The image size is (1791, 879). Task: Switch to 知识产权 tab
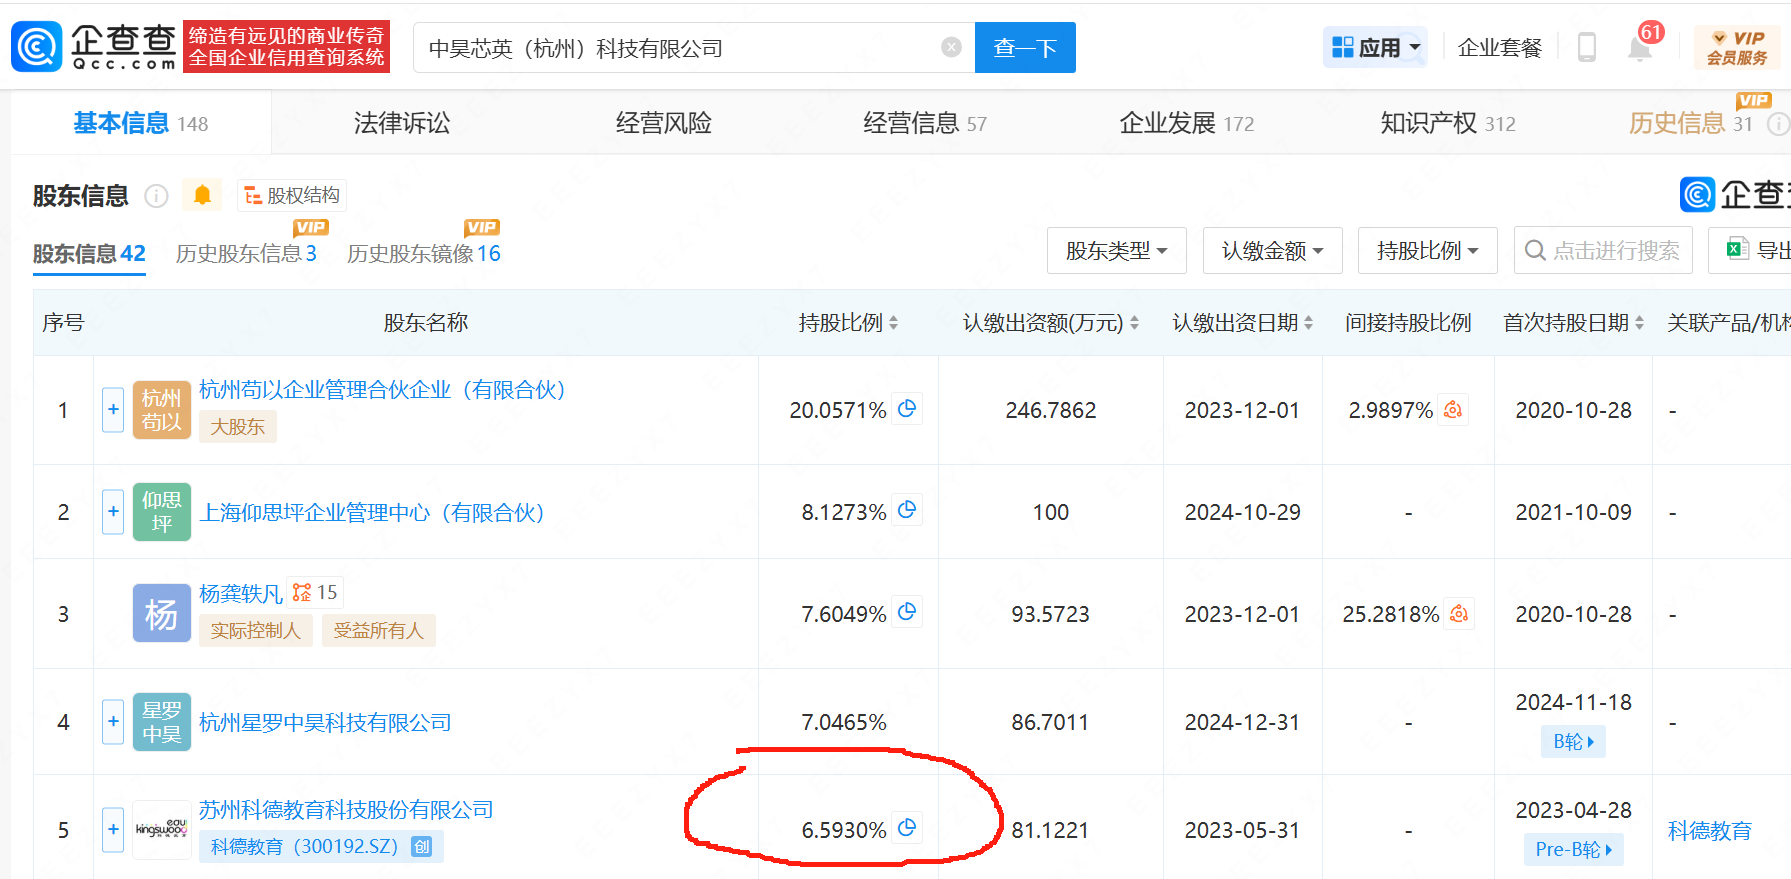[1448, 123]
